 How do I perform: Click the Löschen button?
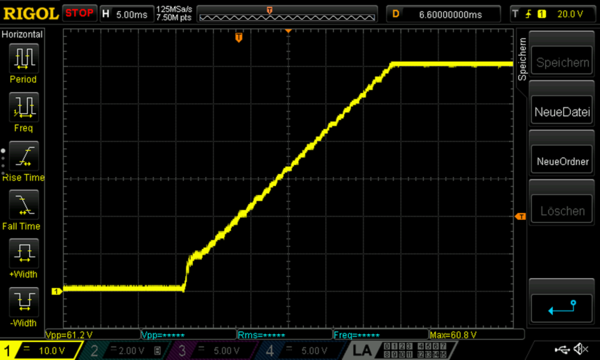562,211
